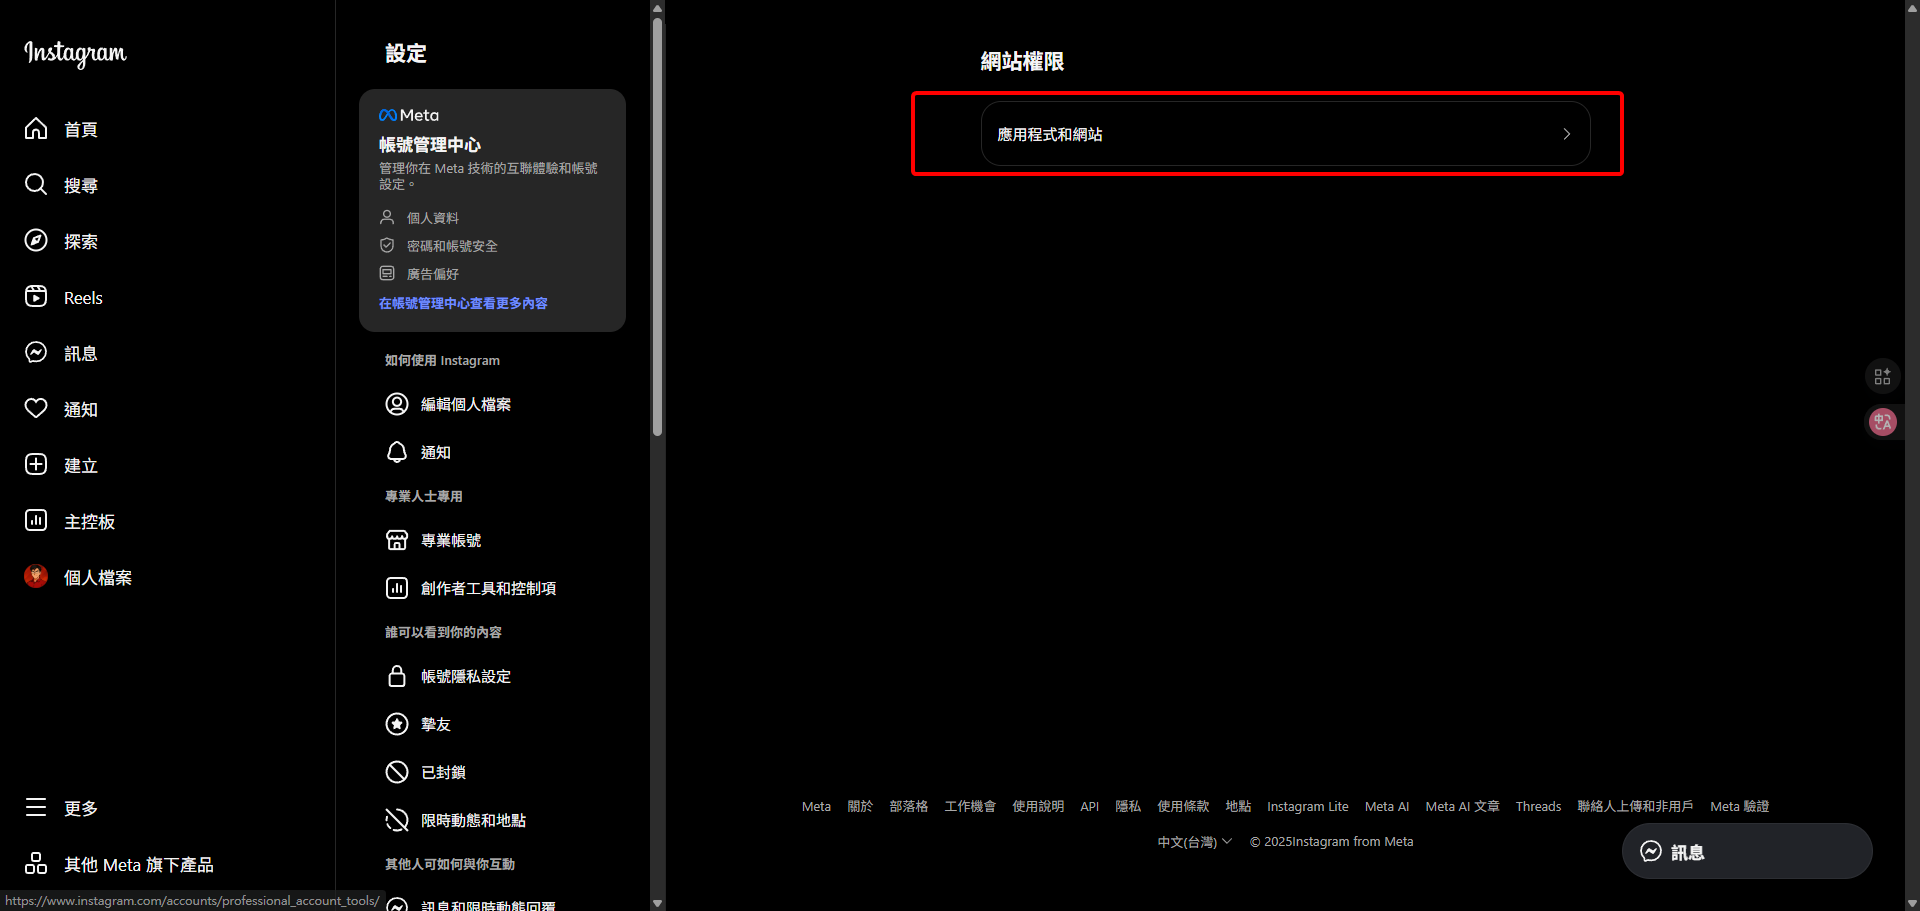The image size is (1920, 911).
Task: Open 搜尋 search magnifier icon
Action: click(36, 185)
